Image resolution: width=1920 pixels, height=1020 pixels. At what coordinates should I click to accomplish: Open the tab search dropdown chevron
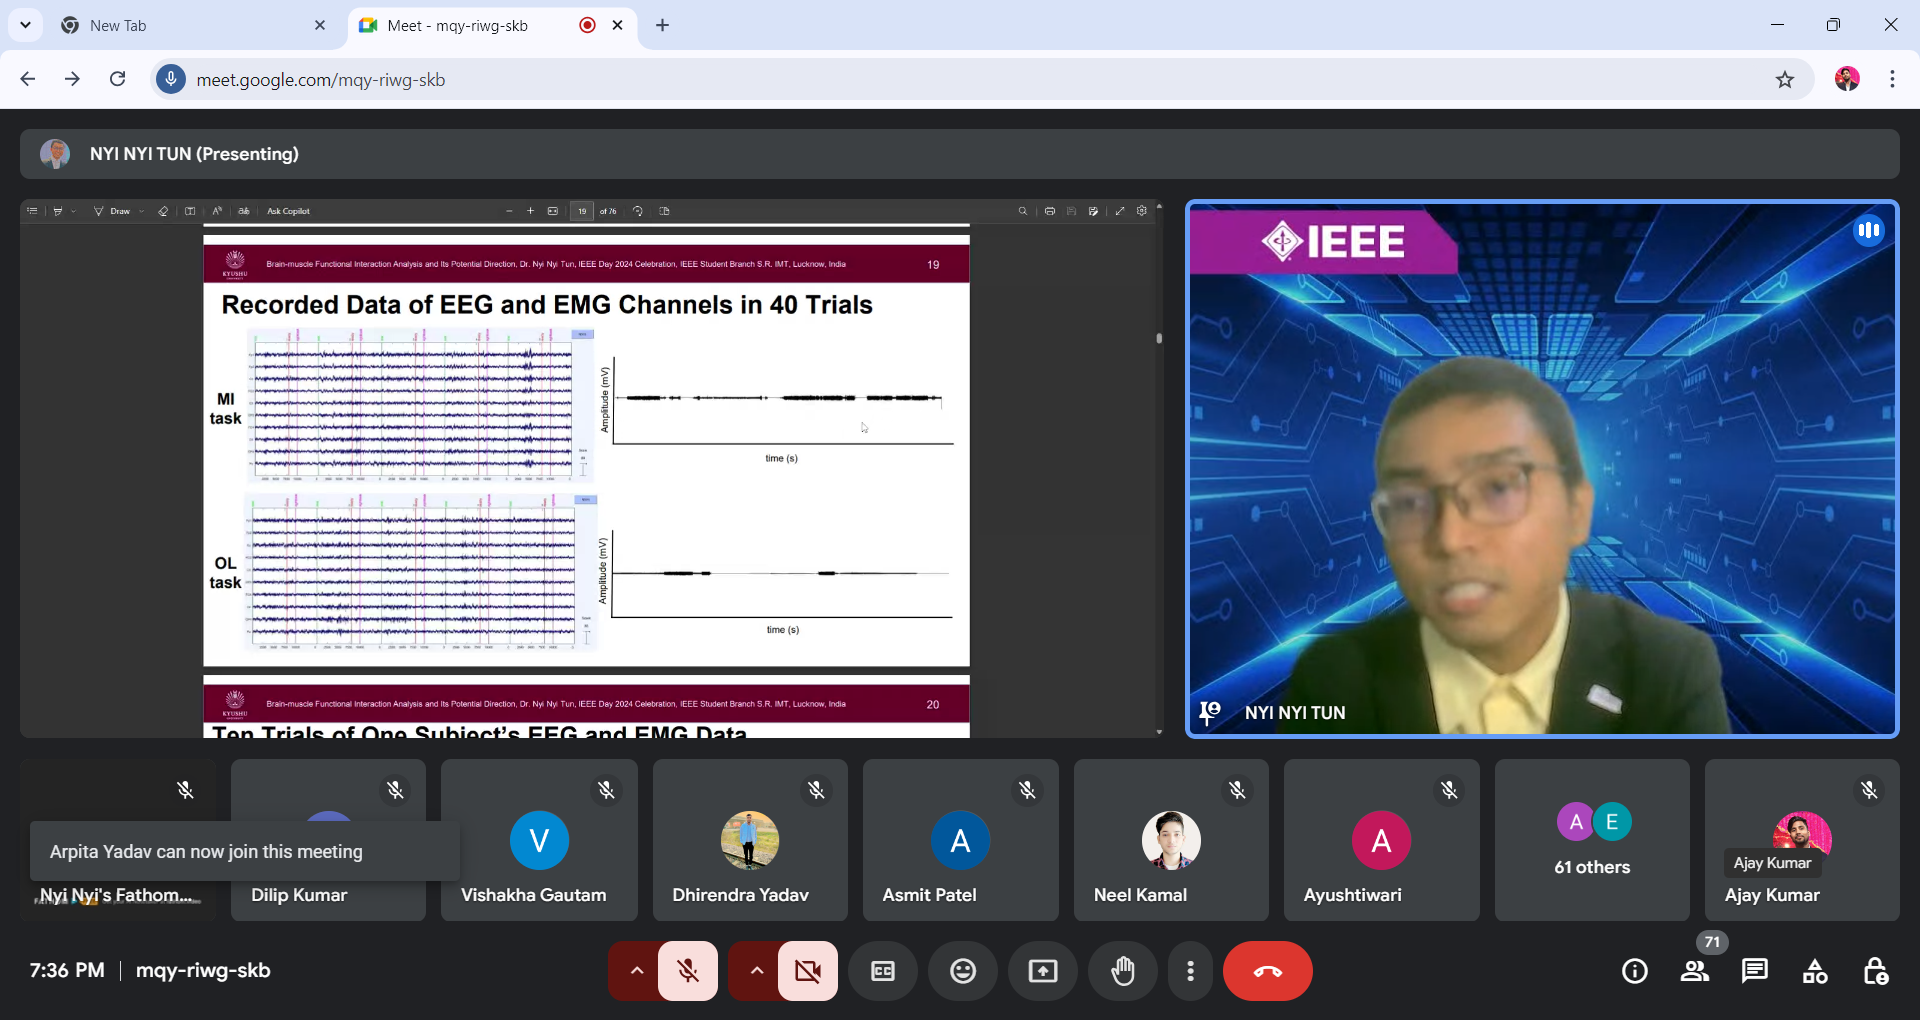click(x=25, y=25)
